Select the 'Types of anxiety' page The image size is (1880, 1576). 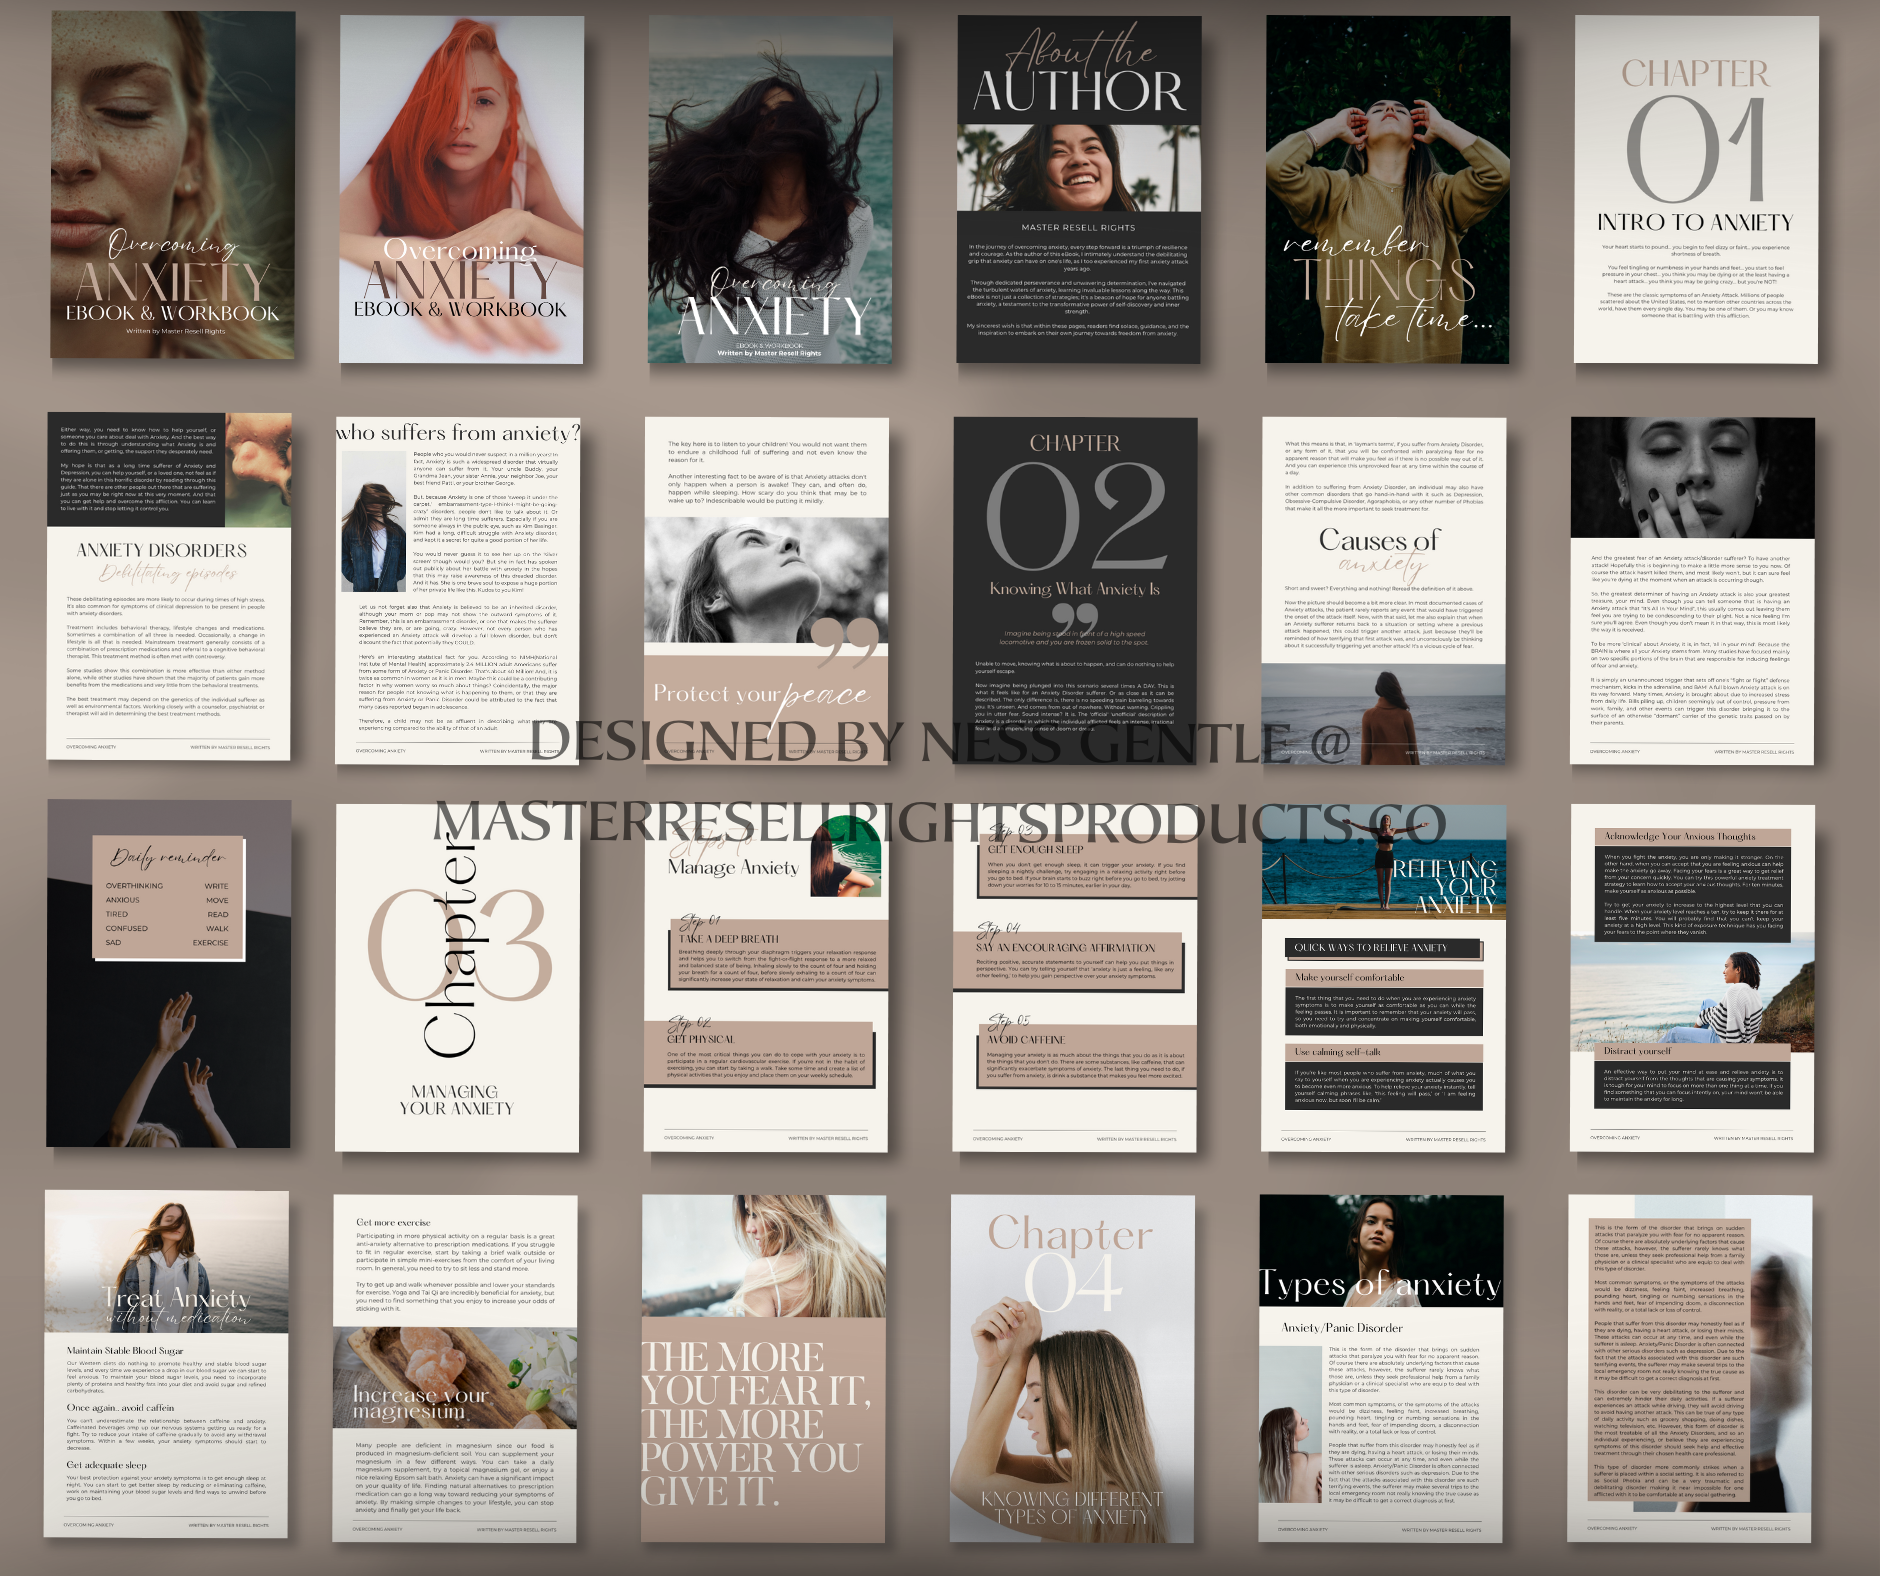click(1380, 1368)
